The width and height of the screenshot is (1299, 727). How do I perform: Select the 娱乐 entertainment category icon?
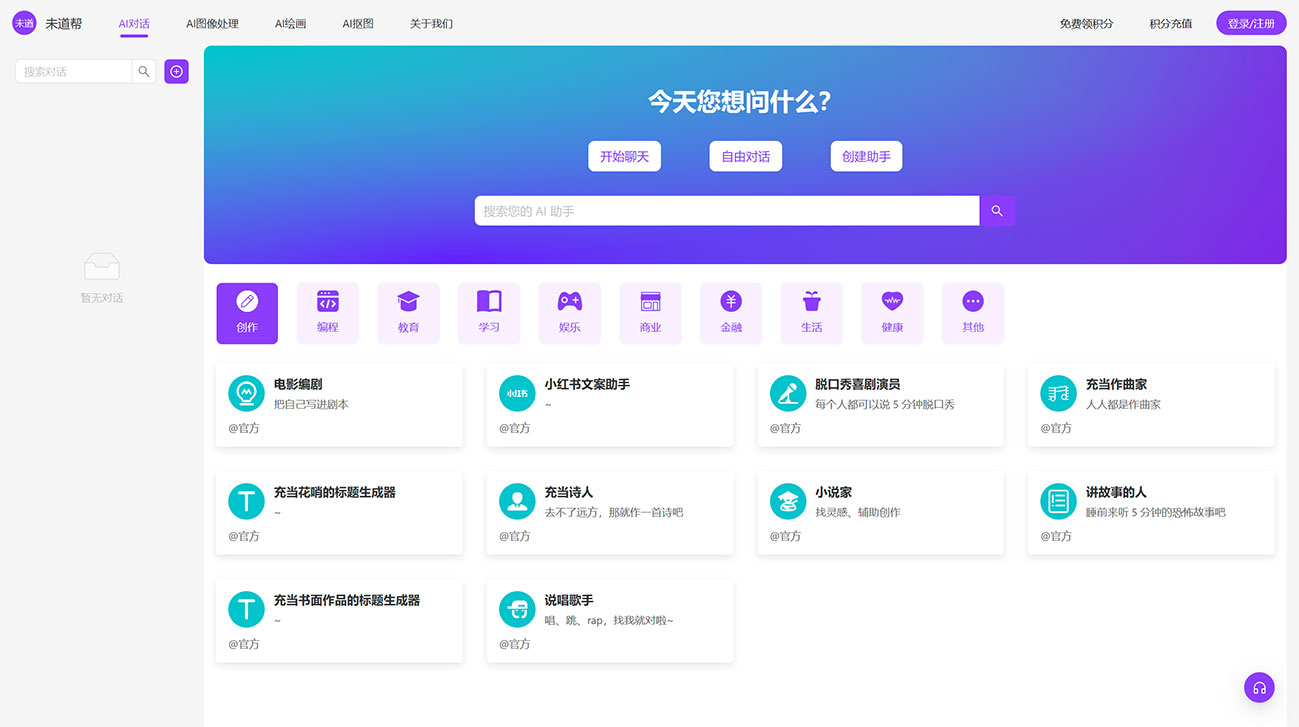(569, 312)
